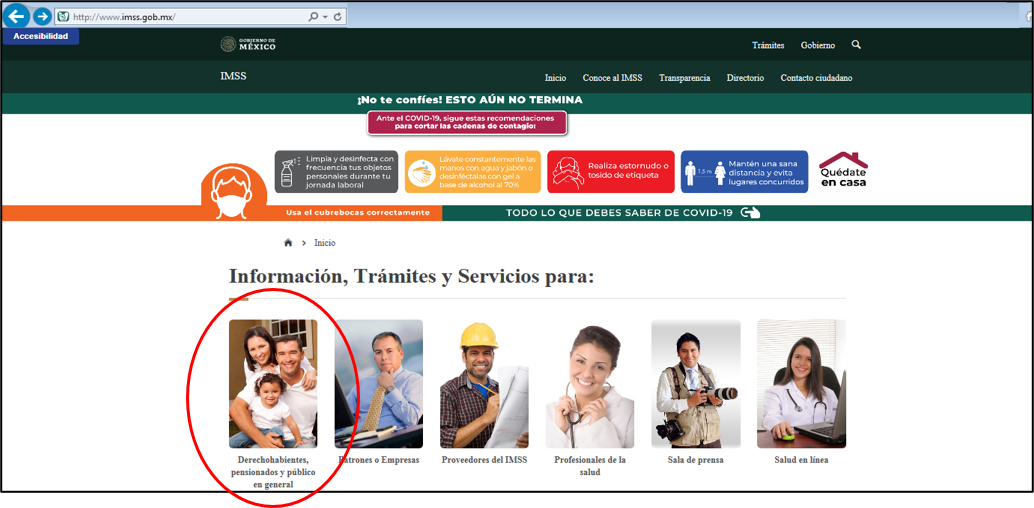Click the Inicio breadcrumb text
This screenshot has height=508, width=1034.
coord(324,243)
